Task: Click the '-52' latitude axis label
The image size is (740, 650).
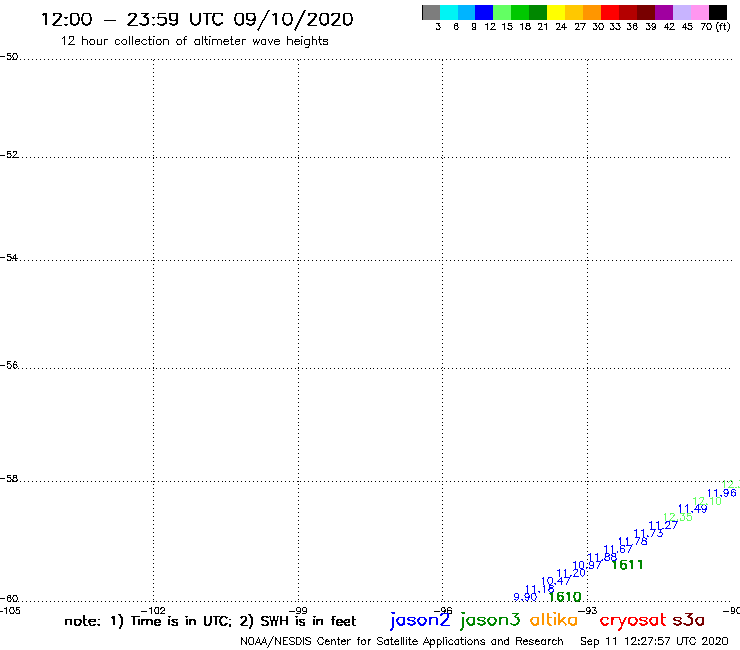Action: [x=9, y=155]
